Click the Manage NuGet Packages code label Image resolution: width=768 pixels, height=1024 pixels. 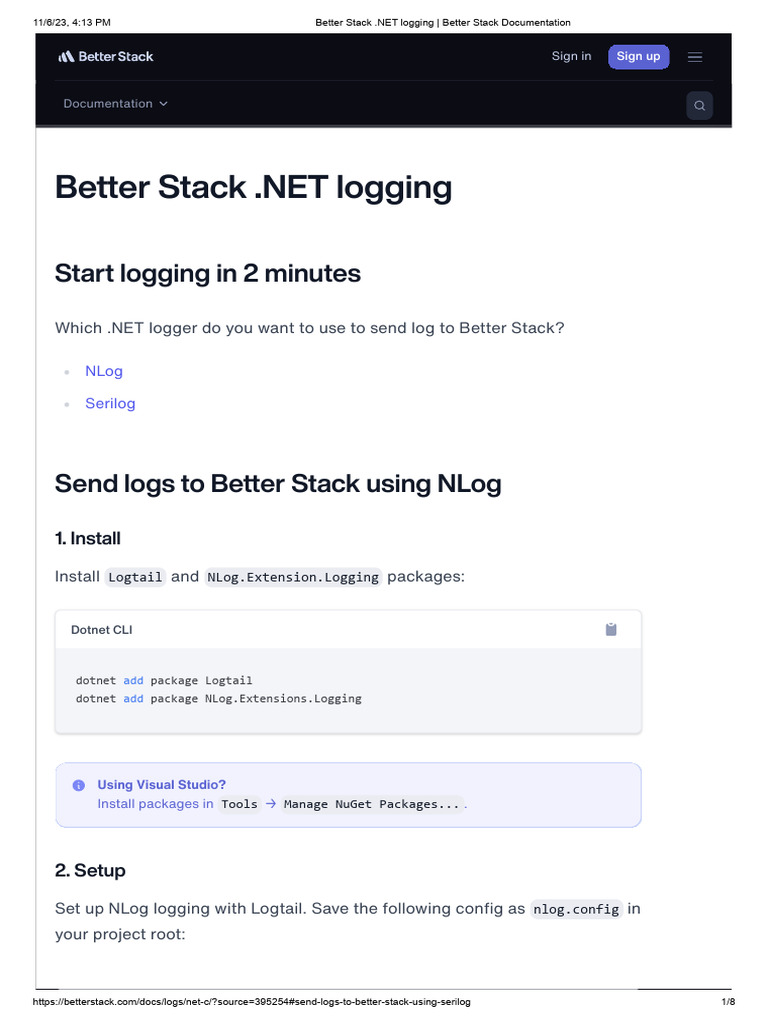point(373,804)
